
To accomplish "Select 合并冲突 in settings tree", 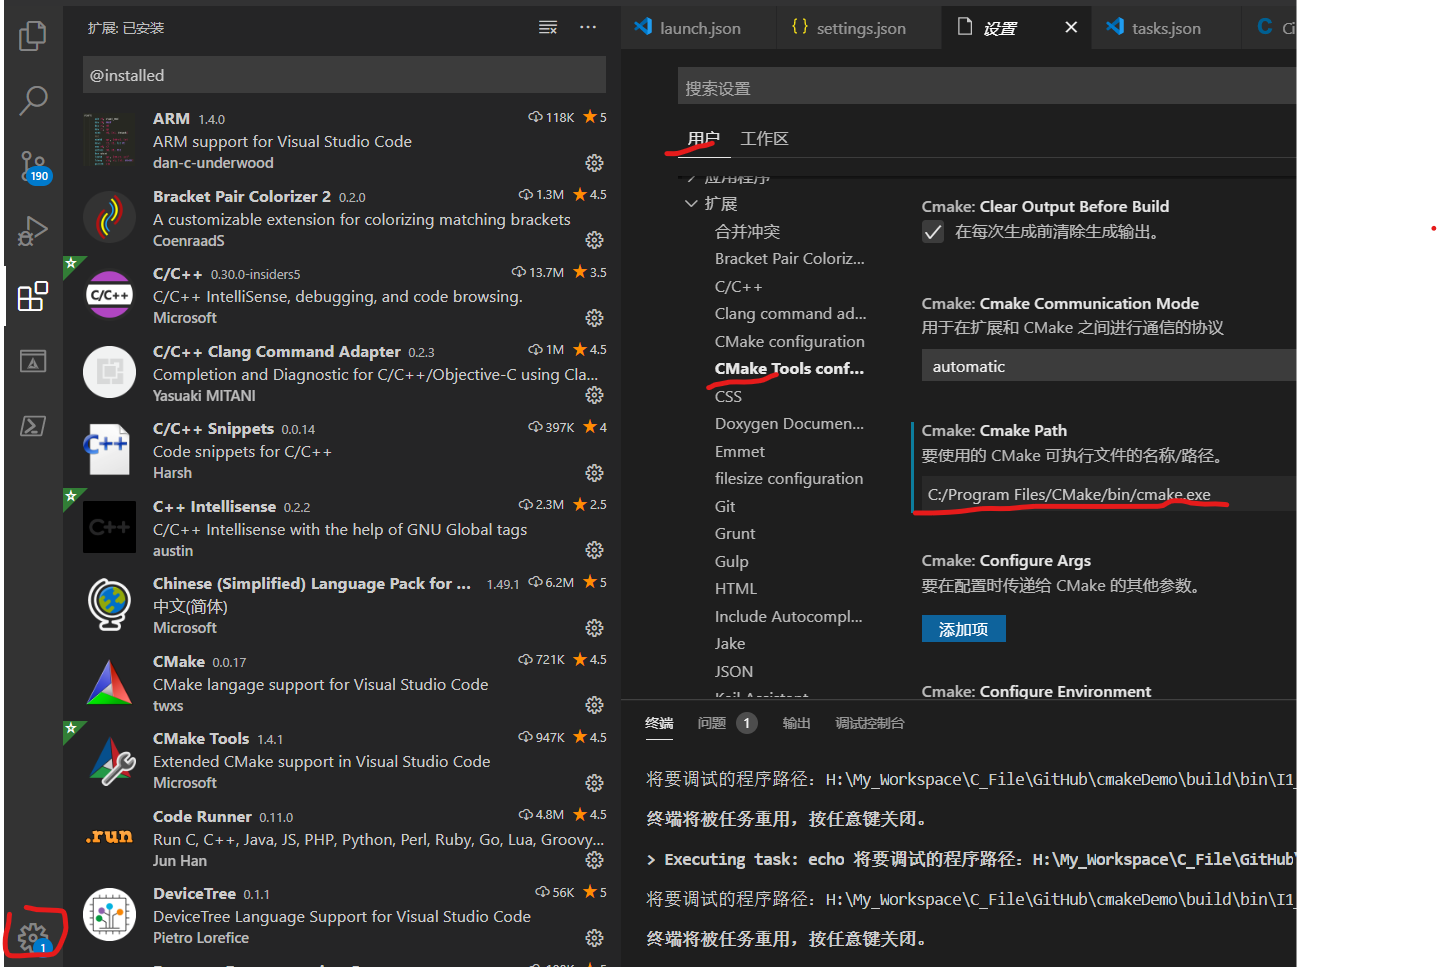I will click(747, 232).
